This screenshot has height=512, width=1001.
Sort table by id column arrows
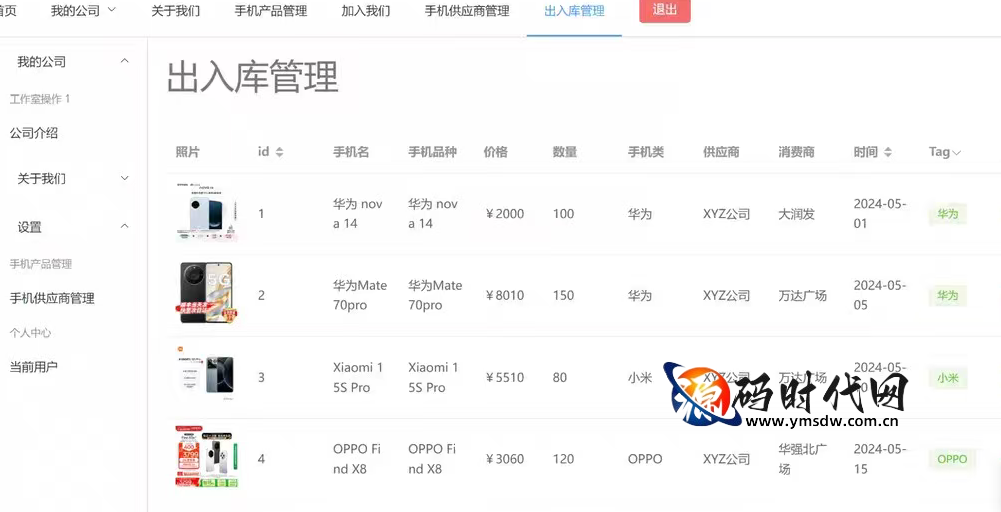[279, 152]
